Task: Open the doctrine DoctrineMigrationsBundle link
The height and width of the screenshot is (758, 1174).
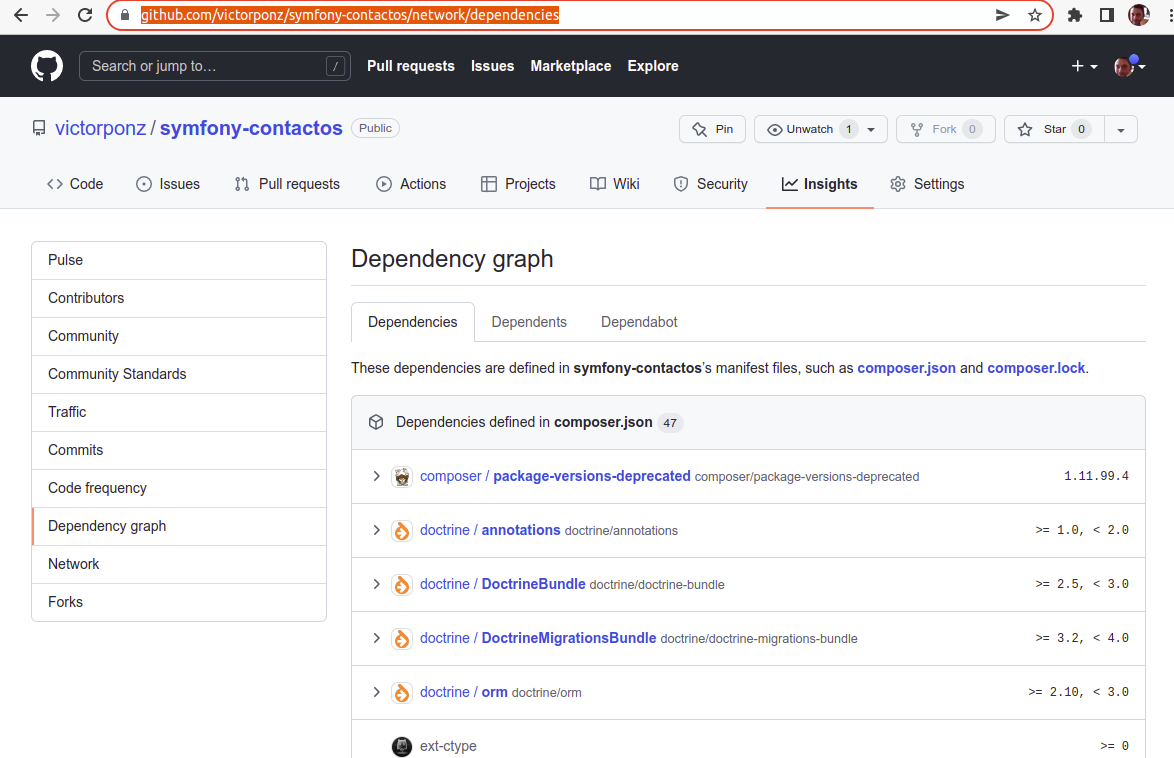Action: pos(569,638)
